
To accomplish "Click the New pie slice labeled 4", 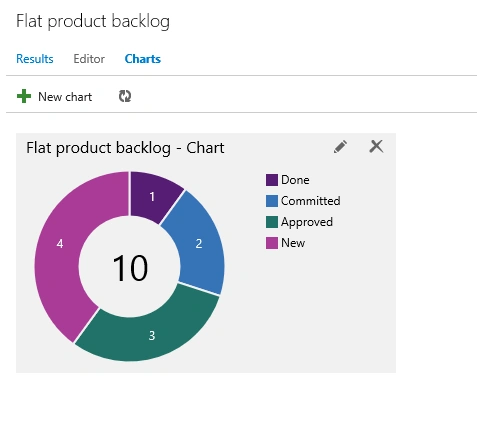I will click(63, 245).
